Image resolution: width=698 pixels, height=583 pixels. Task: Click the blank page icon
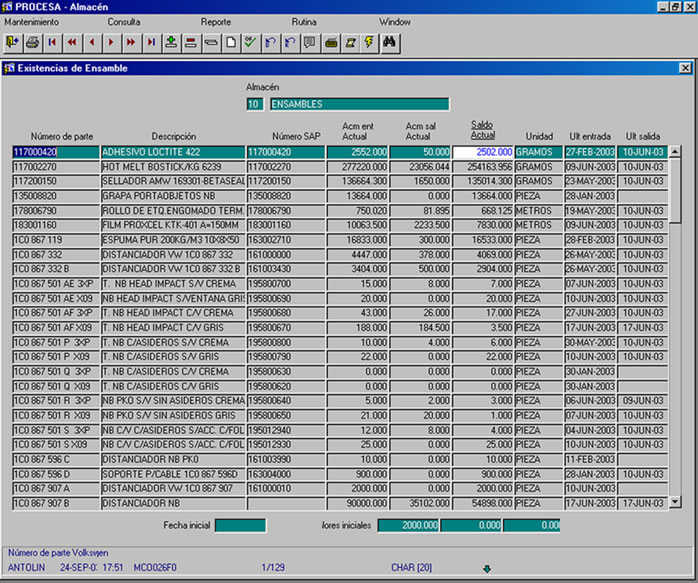230,42
